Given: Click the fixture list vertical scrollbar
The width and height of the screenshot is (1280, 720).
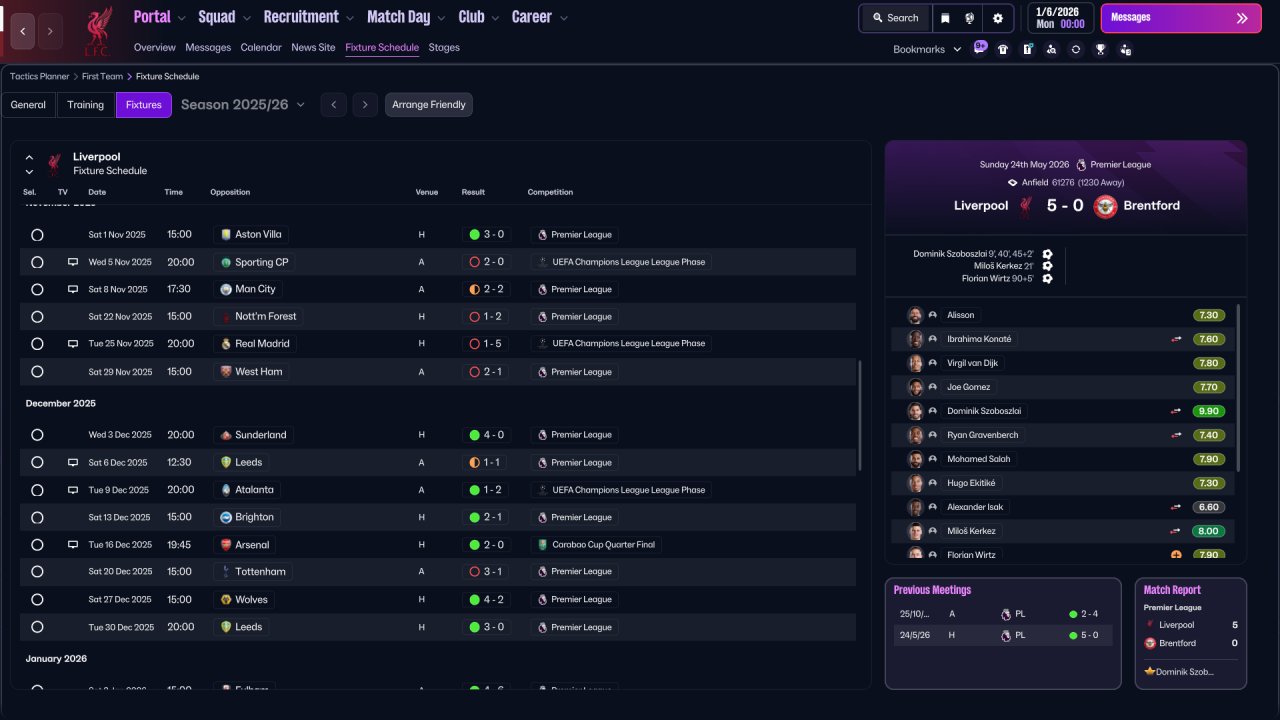Looking at the screenshot, I should [x=860, y=416].
